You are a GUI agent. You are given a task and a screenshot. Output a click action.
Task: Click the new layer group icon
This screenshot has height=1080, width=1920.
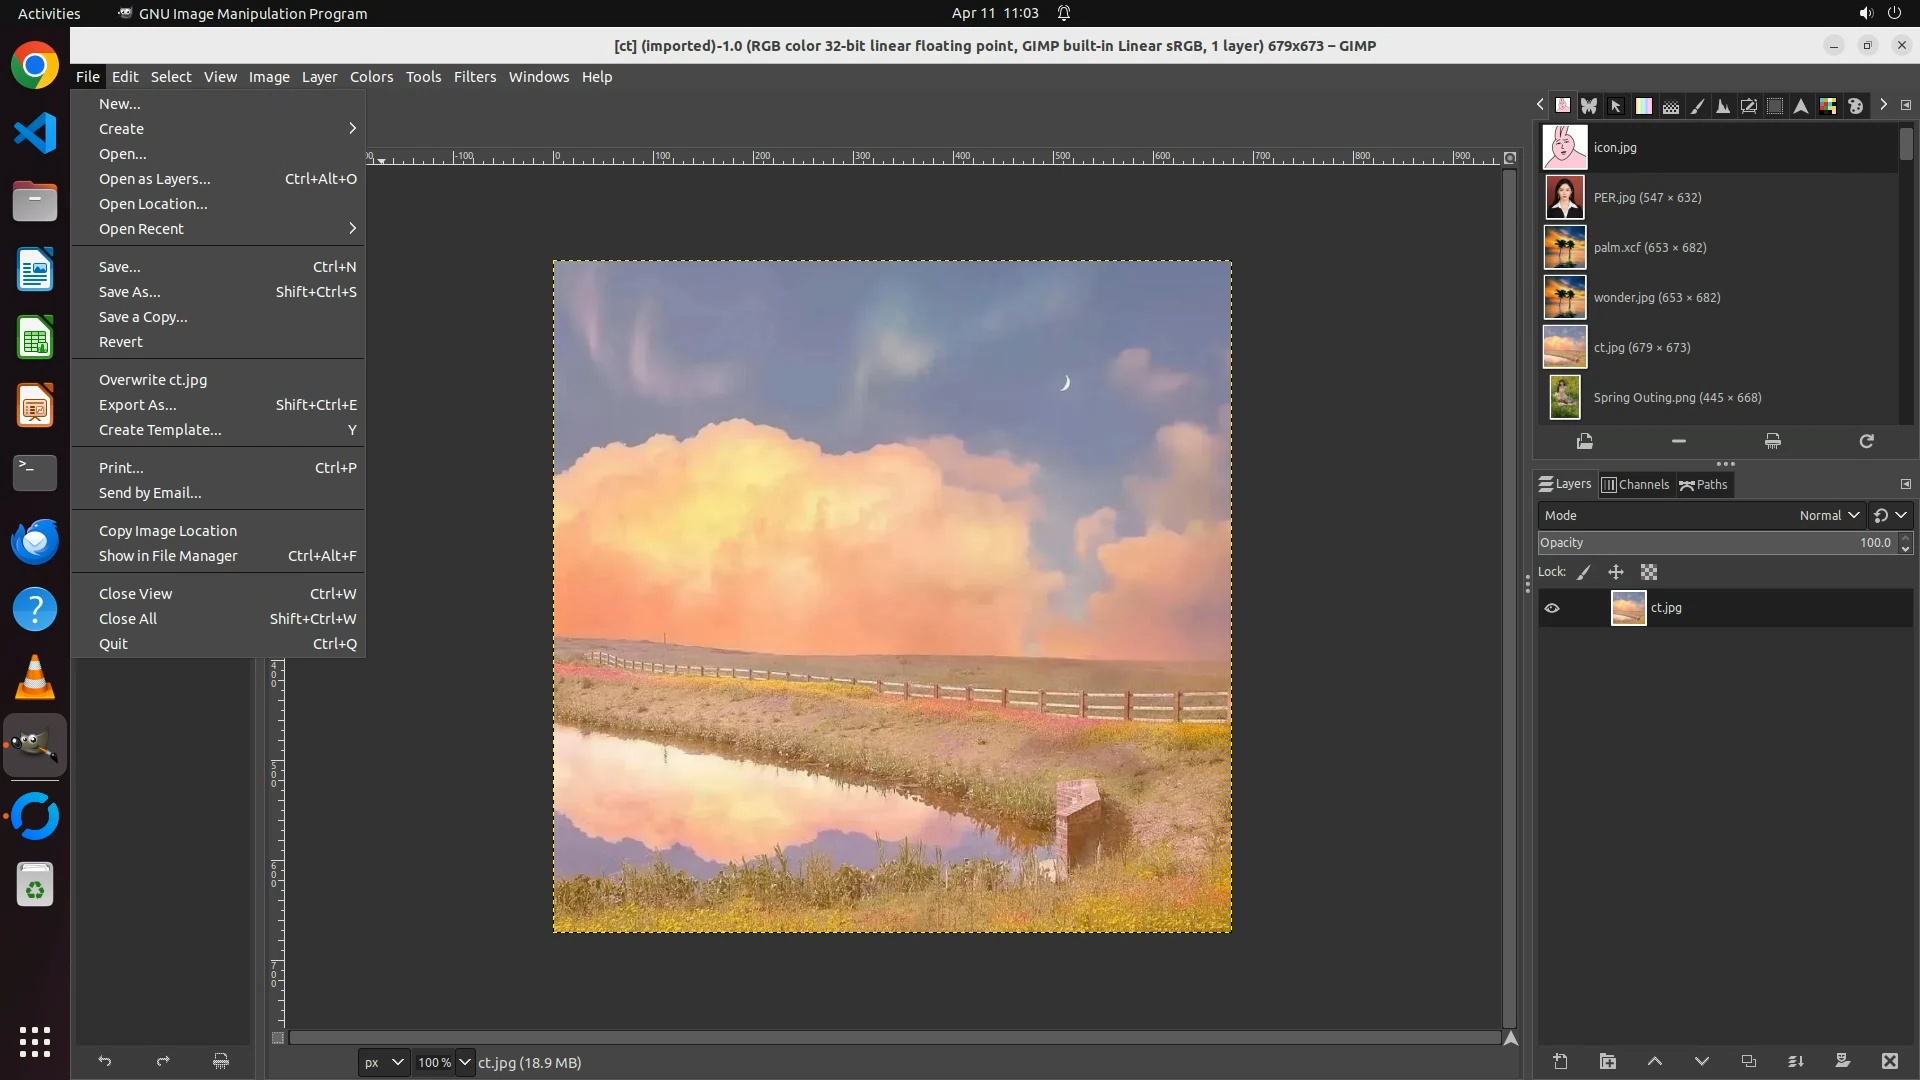(x=1607, y=1062)
